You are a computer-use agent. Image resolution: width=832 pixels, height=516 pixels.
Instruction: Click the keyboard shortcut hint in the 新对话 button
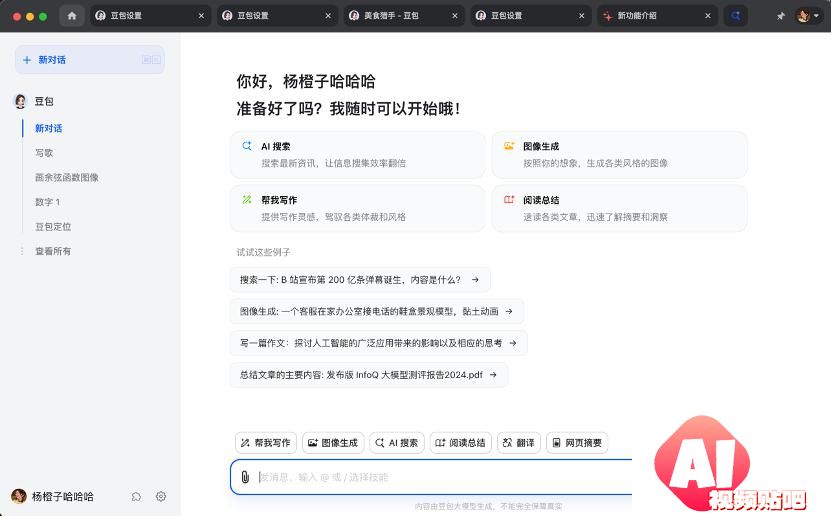tap(151, 59)
